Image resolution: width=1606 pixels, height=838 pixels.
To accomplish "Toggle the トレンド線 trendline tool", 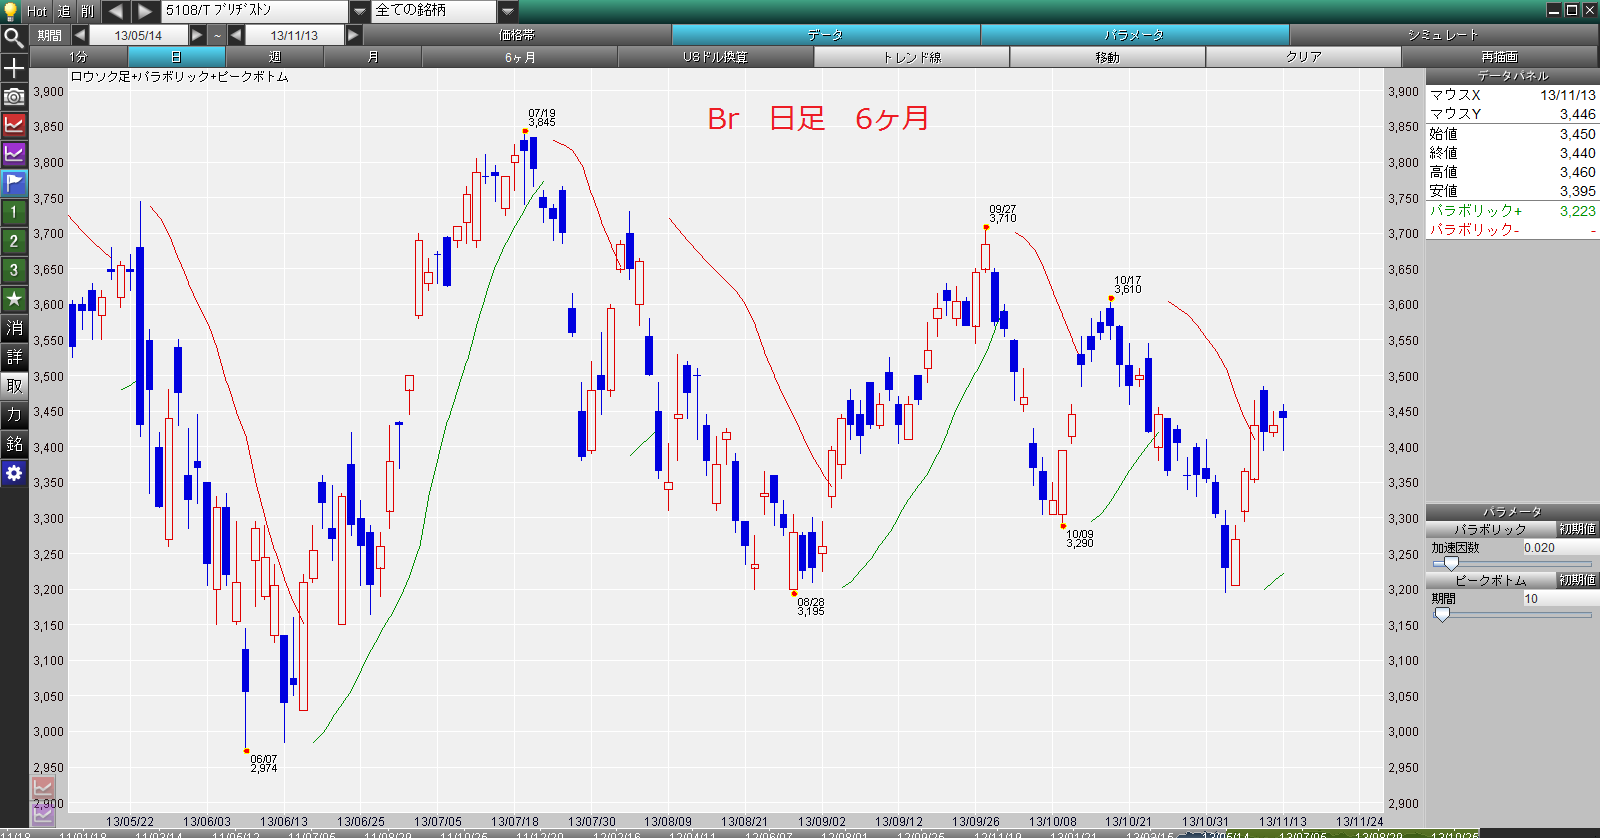I will (912, 57).
